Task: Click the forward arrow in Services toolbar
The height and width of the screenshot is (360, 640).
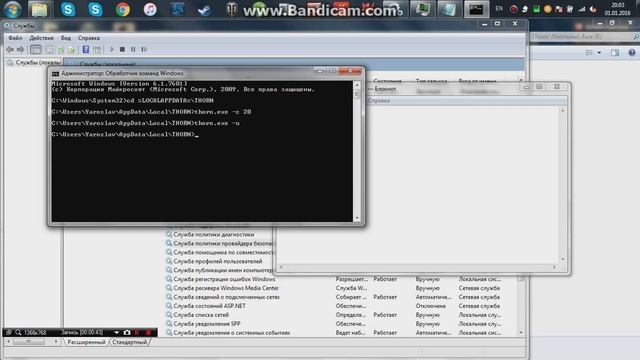Action: click(20, 49)
